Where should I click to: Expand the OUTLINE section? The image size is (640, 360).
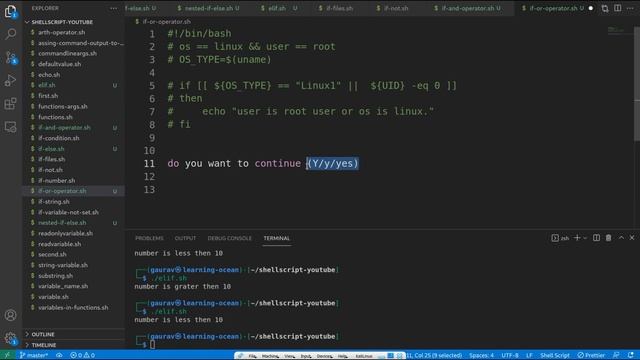[x=43, y=334]
